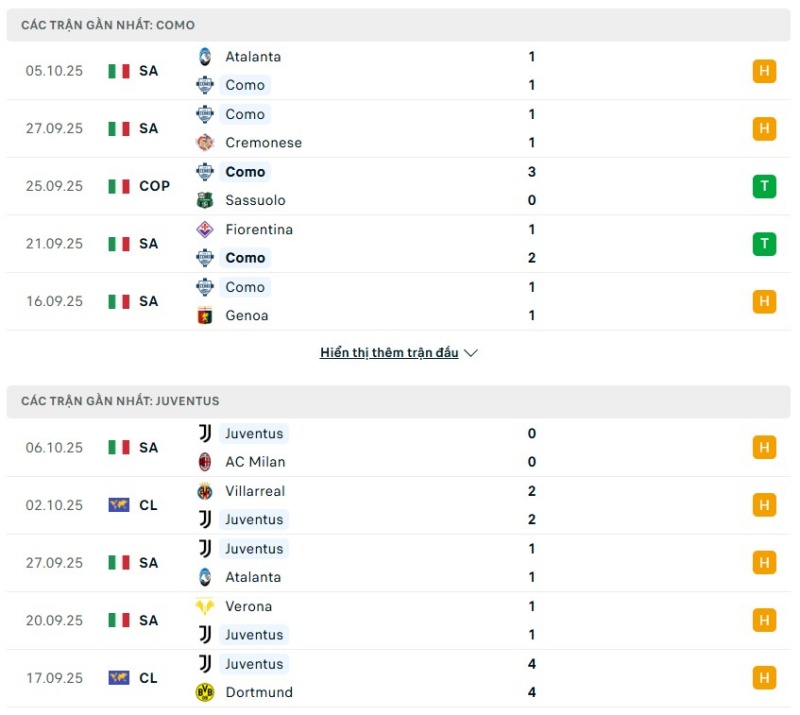Select the Italy flag beside the COP label

point(118,186)
